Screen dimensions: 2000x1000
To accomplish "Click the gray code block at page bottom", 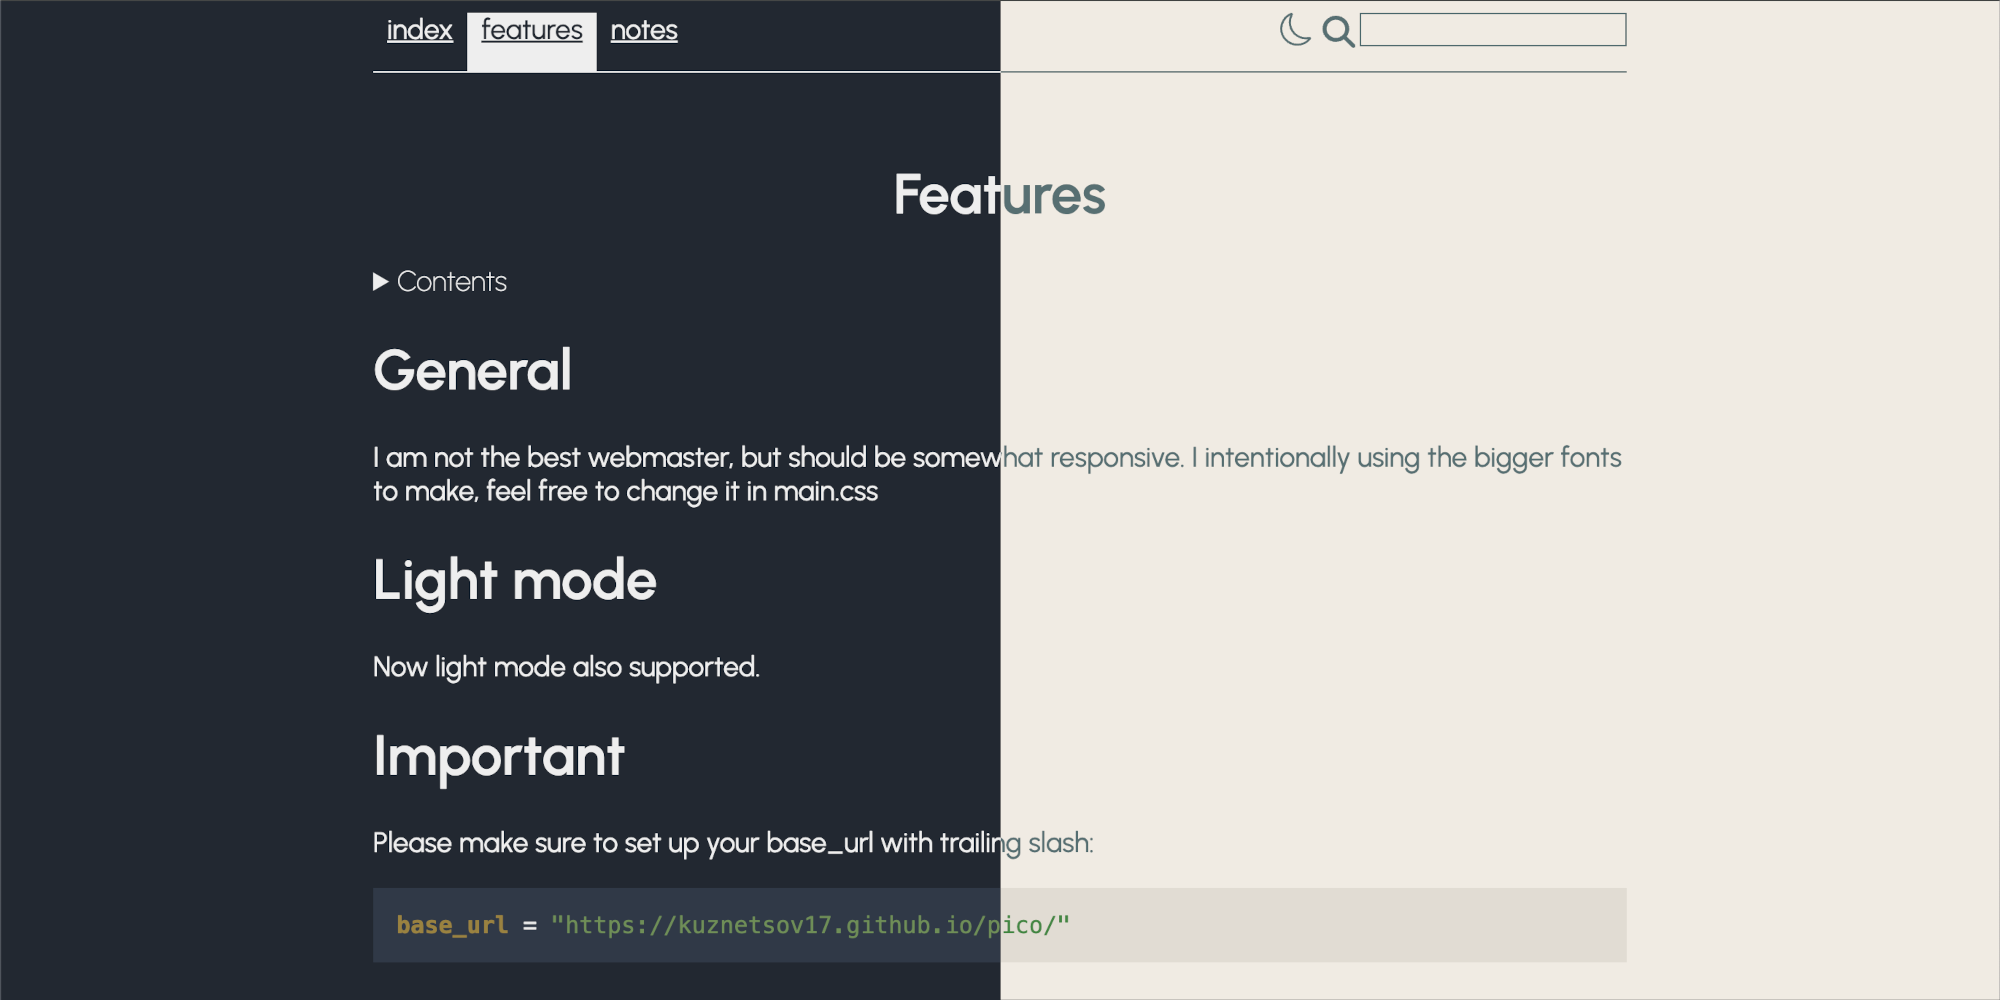I will tap(999, 925).
